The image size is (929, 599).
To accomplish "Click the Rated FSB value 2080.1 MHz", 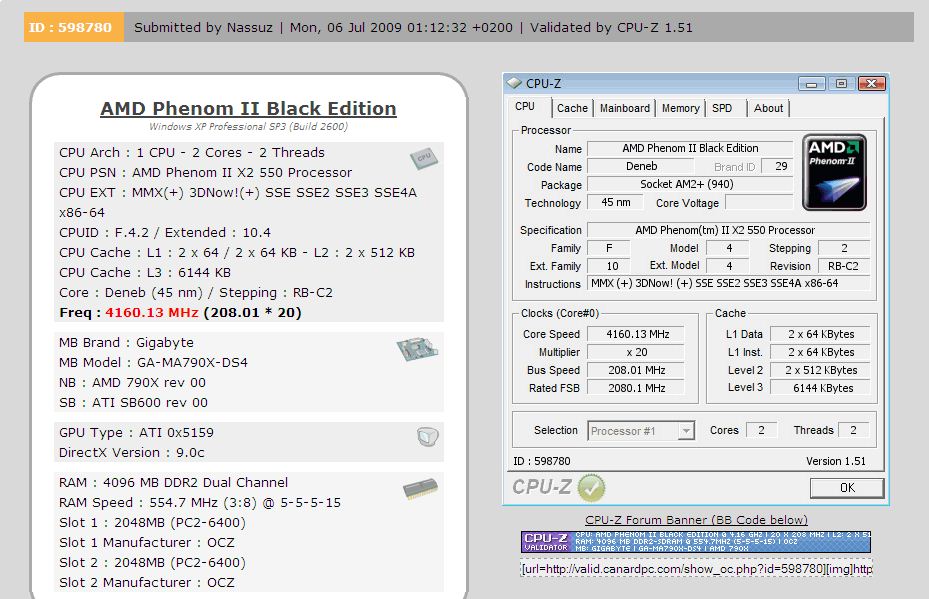I will [x=635, y=388].
